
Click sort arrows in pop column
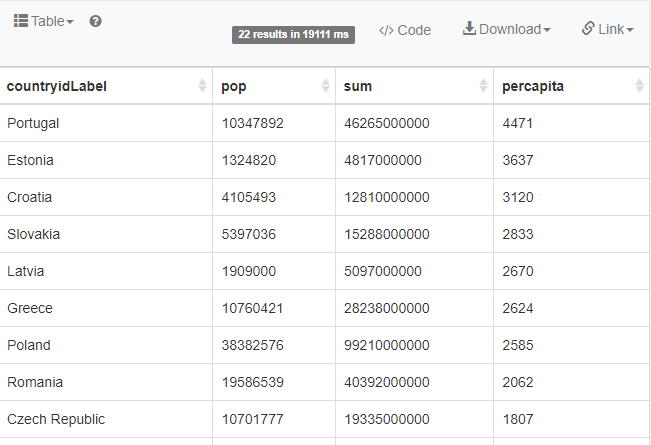(325, 87)
